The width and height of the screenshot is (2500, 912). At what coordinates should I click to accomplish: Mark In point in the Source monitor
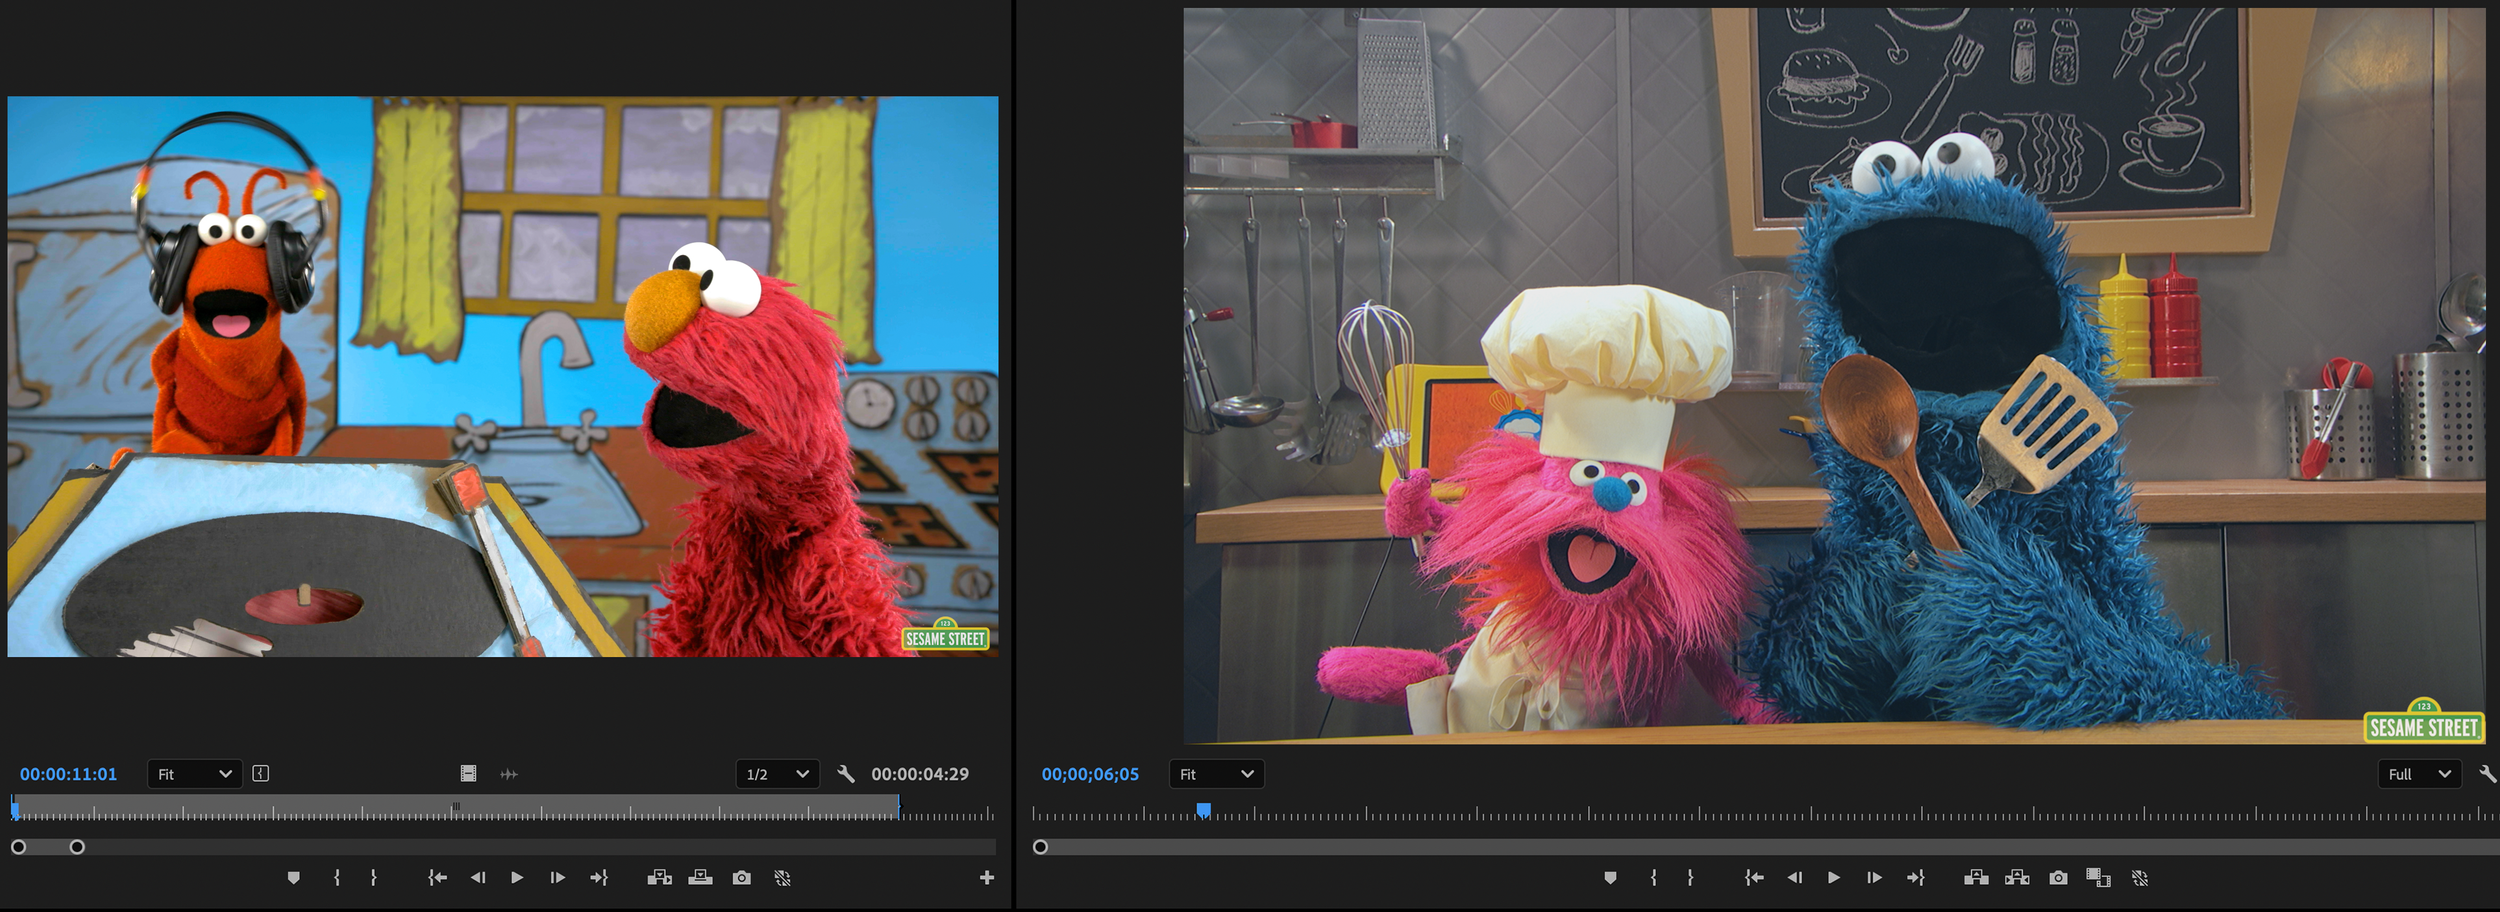point(337,878)
